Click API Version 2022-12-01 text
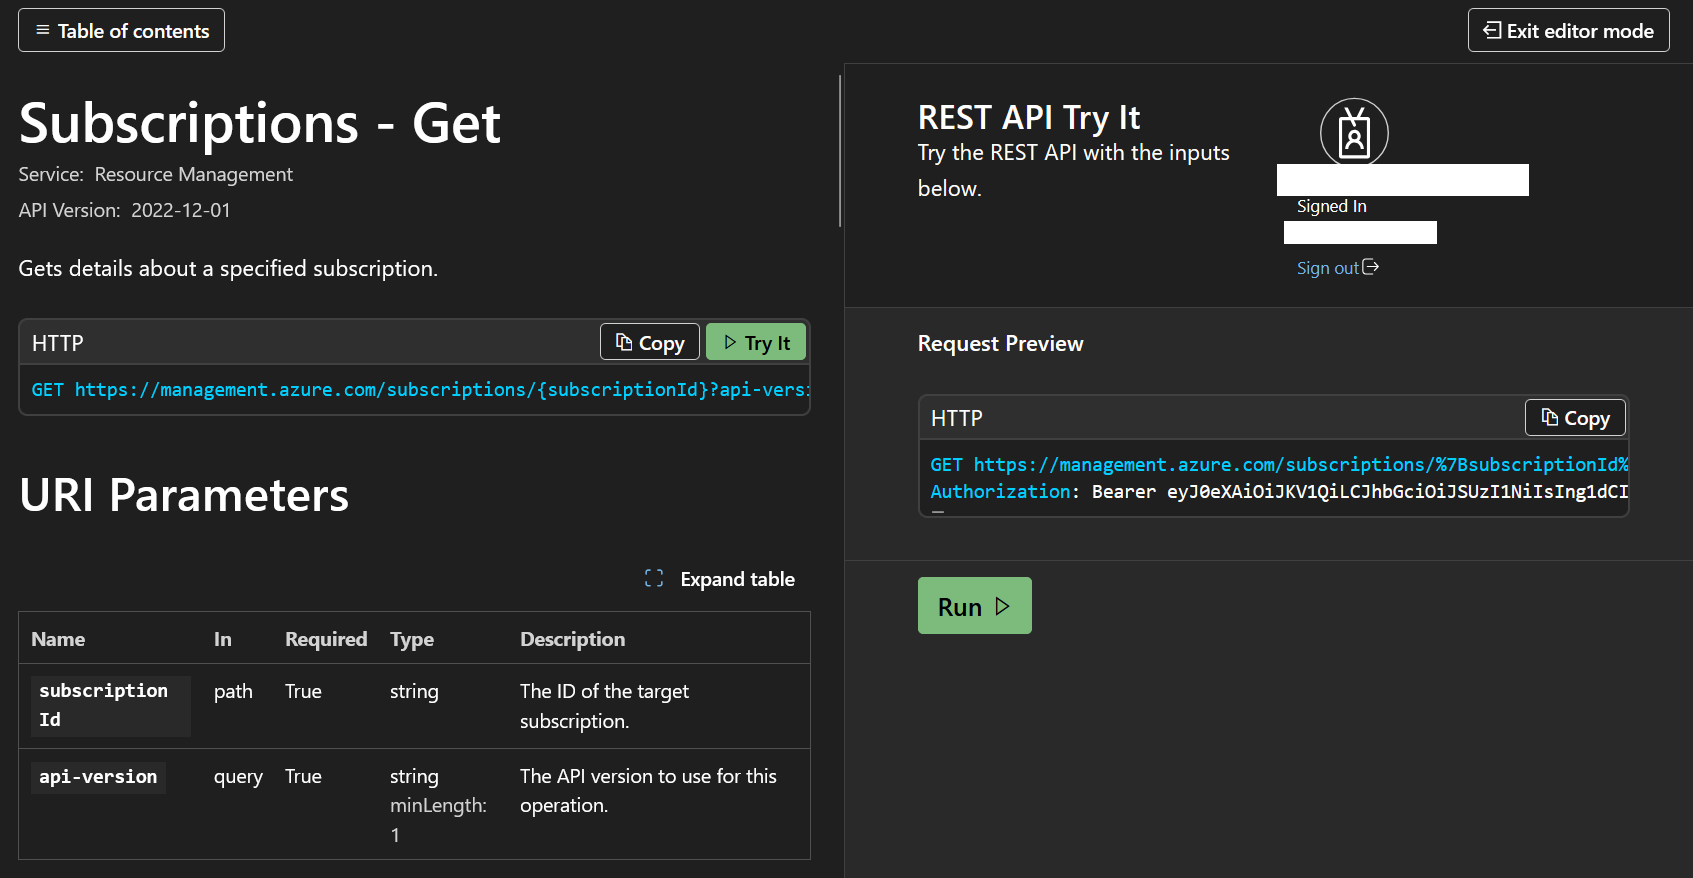The image size is (1693, 878). pos(125,210)
